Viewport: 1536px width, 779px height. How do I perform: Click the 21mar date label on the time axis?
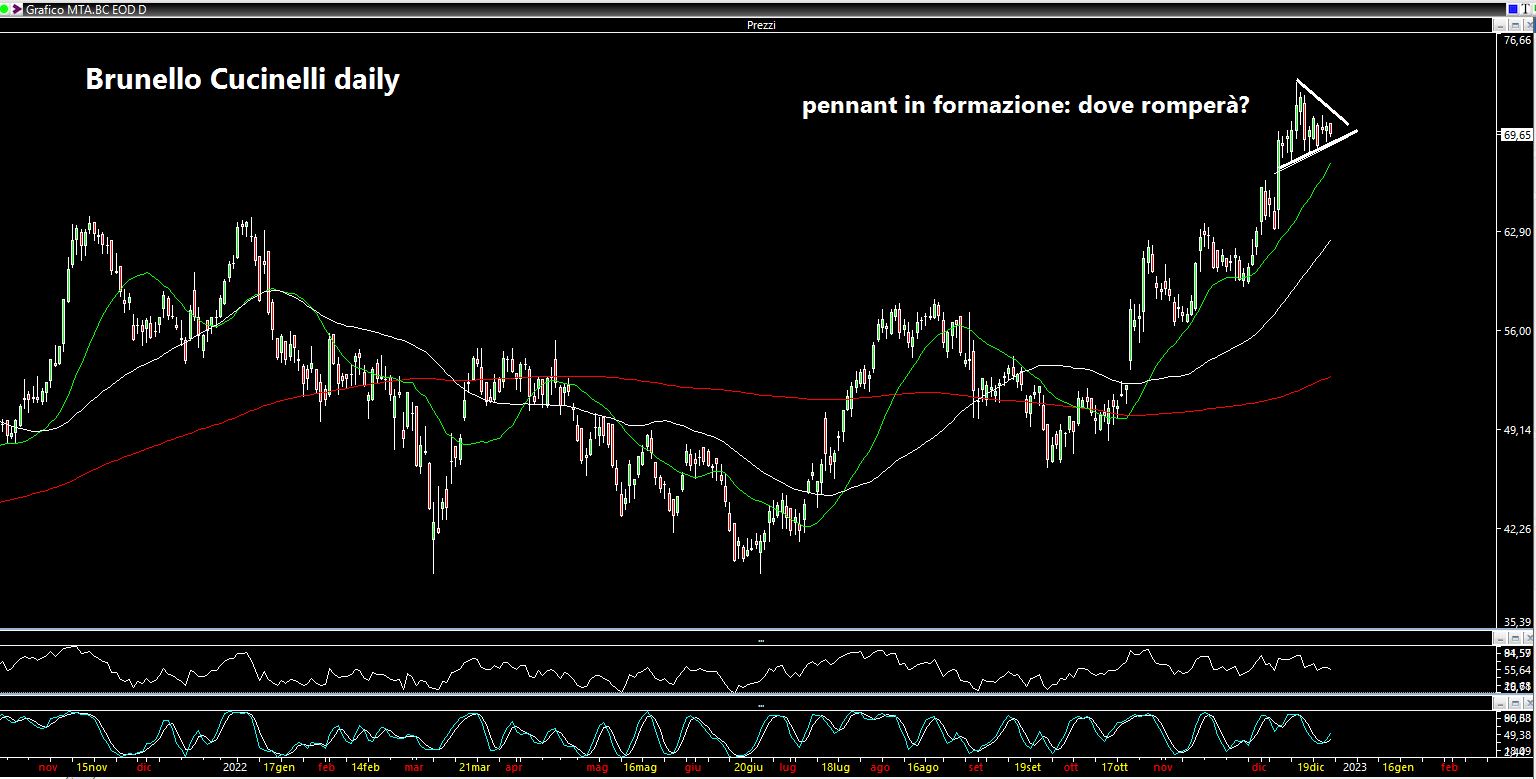[x=474, y=768]
